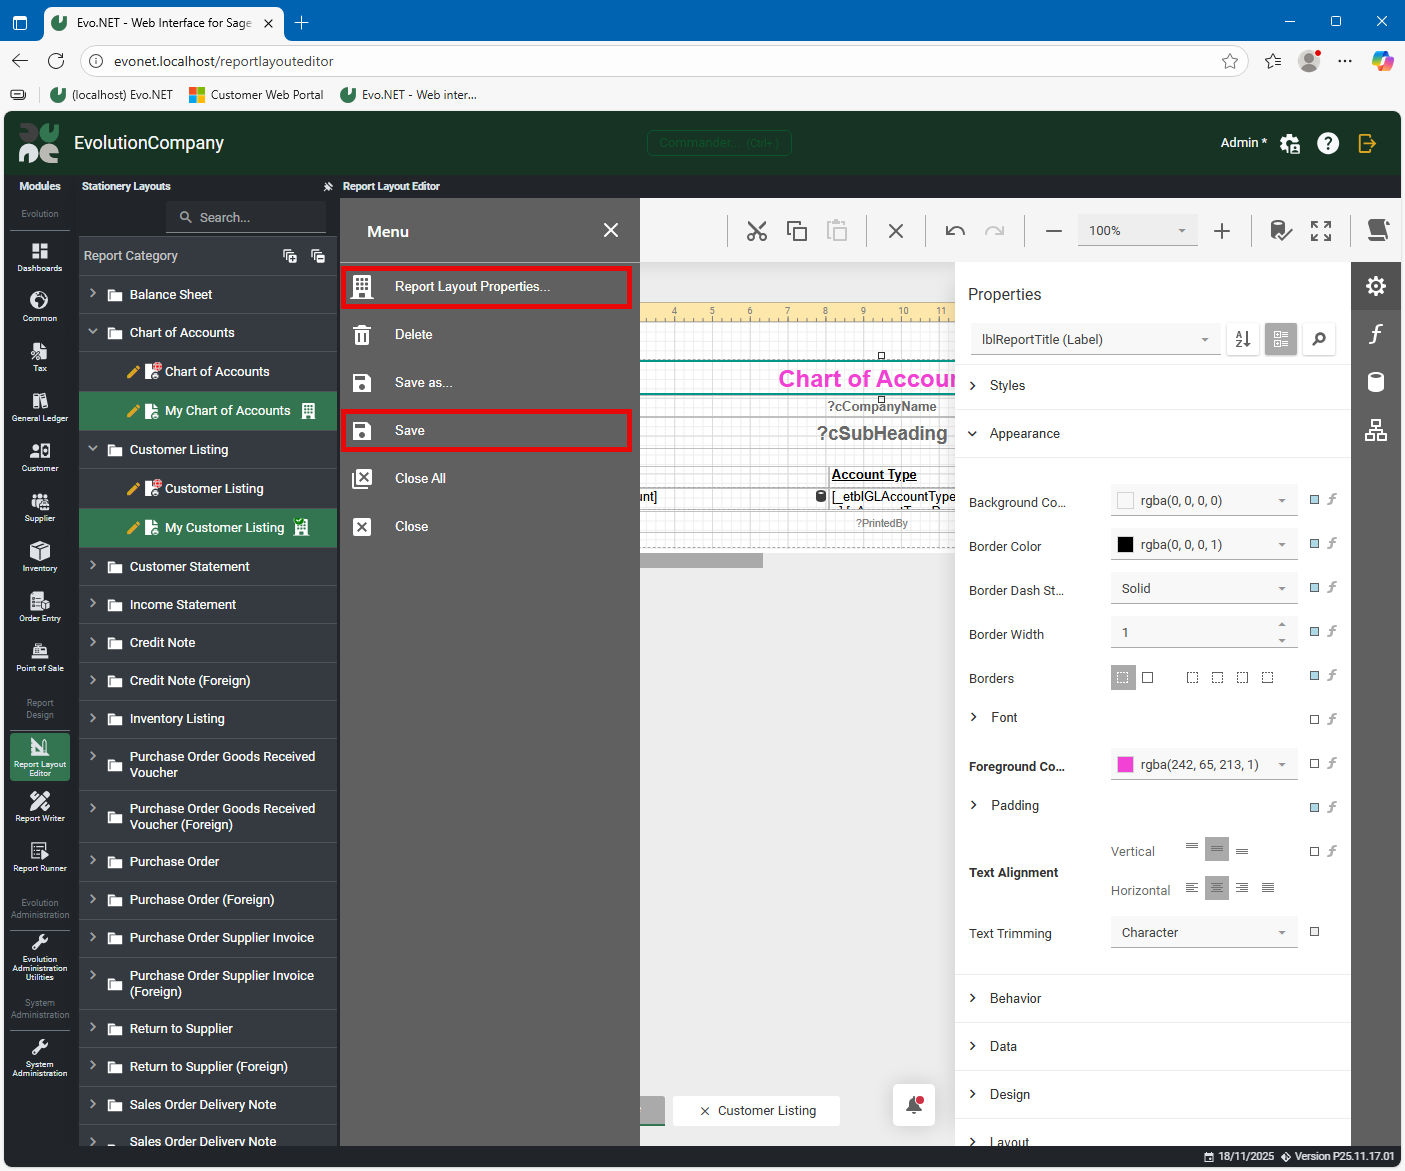Click the stationery layouts Search field
The width and height of the screenshot is (1405, 1171).
pos(246,217)
